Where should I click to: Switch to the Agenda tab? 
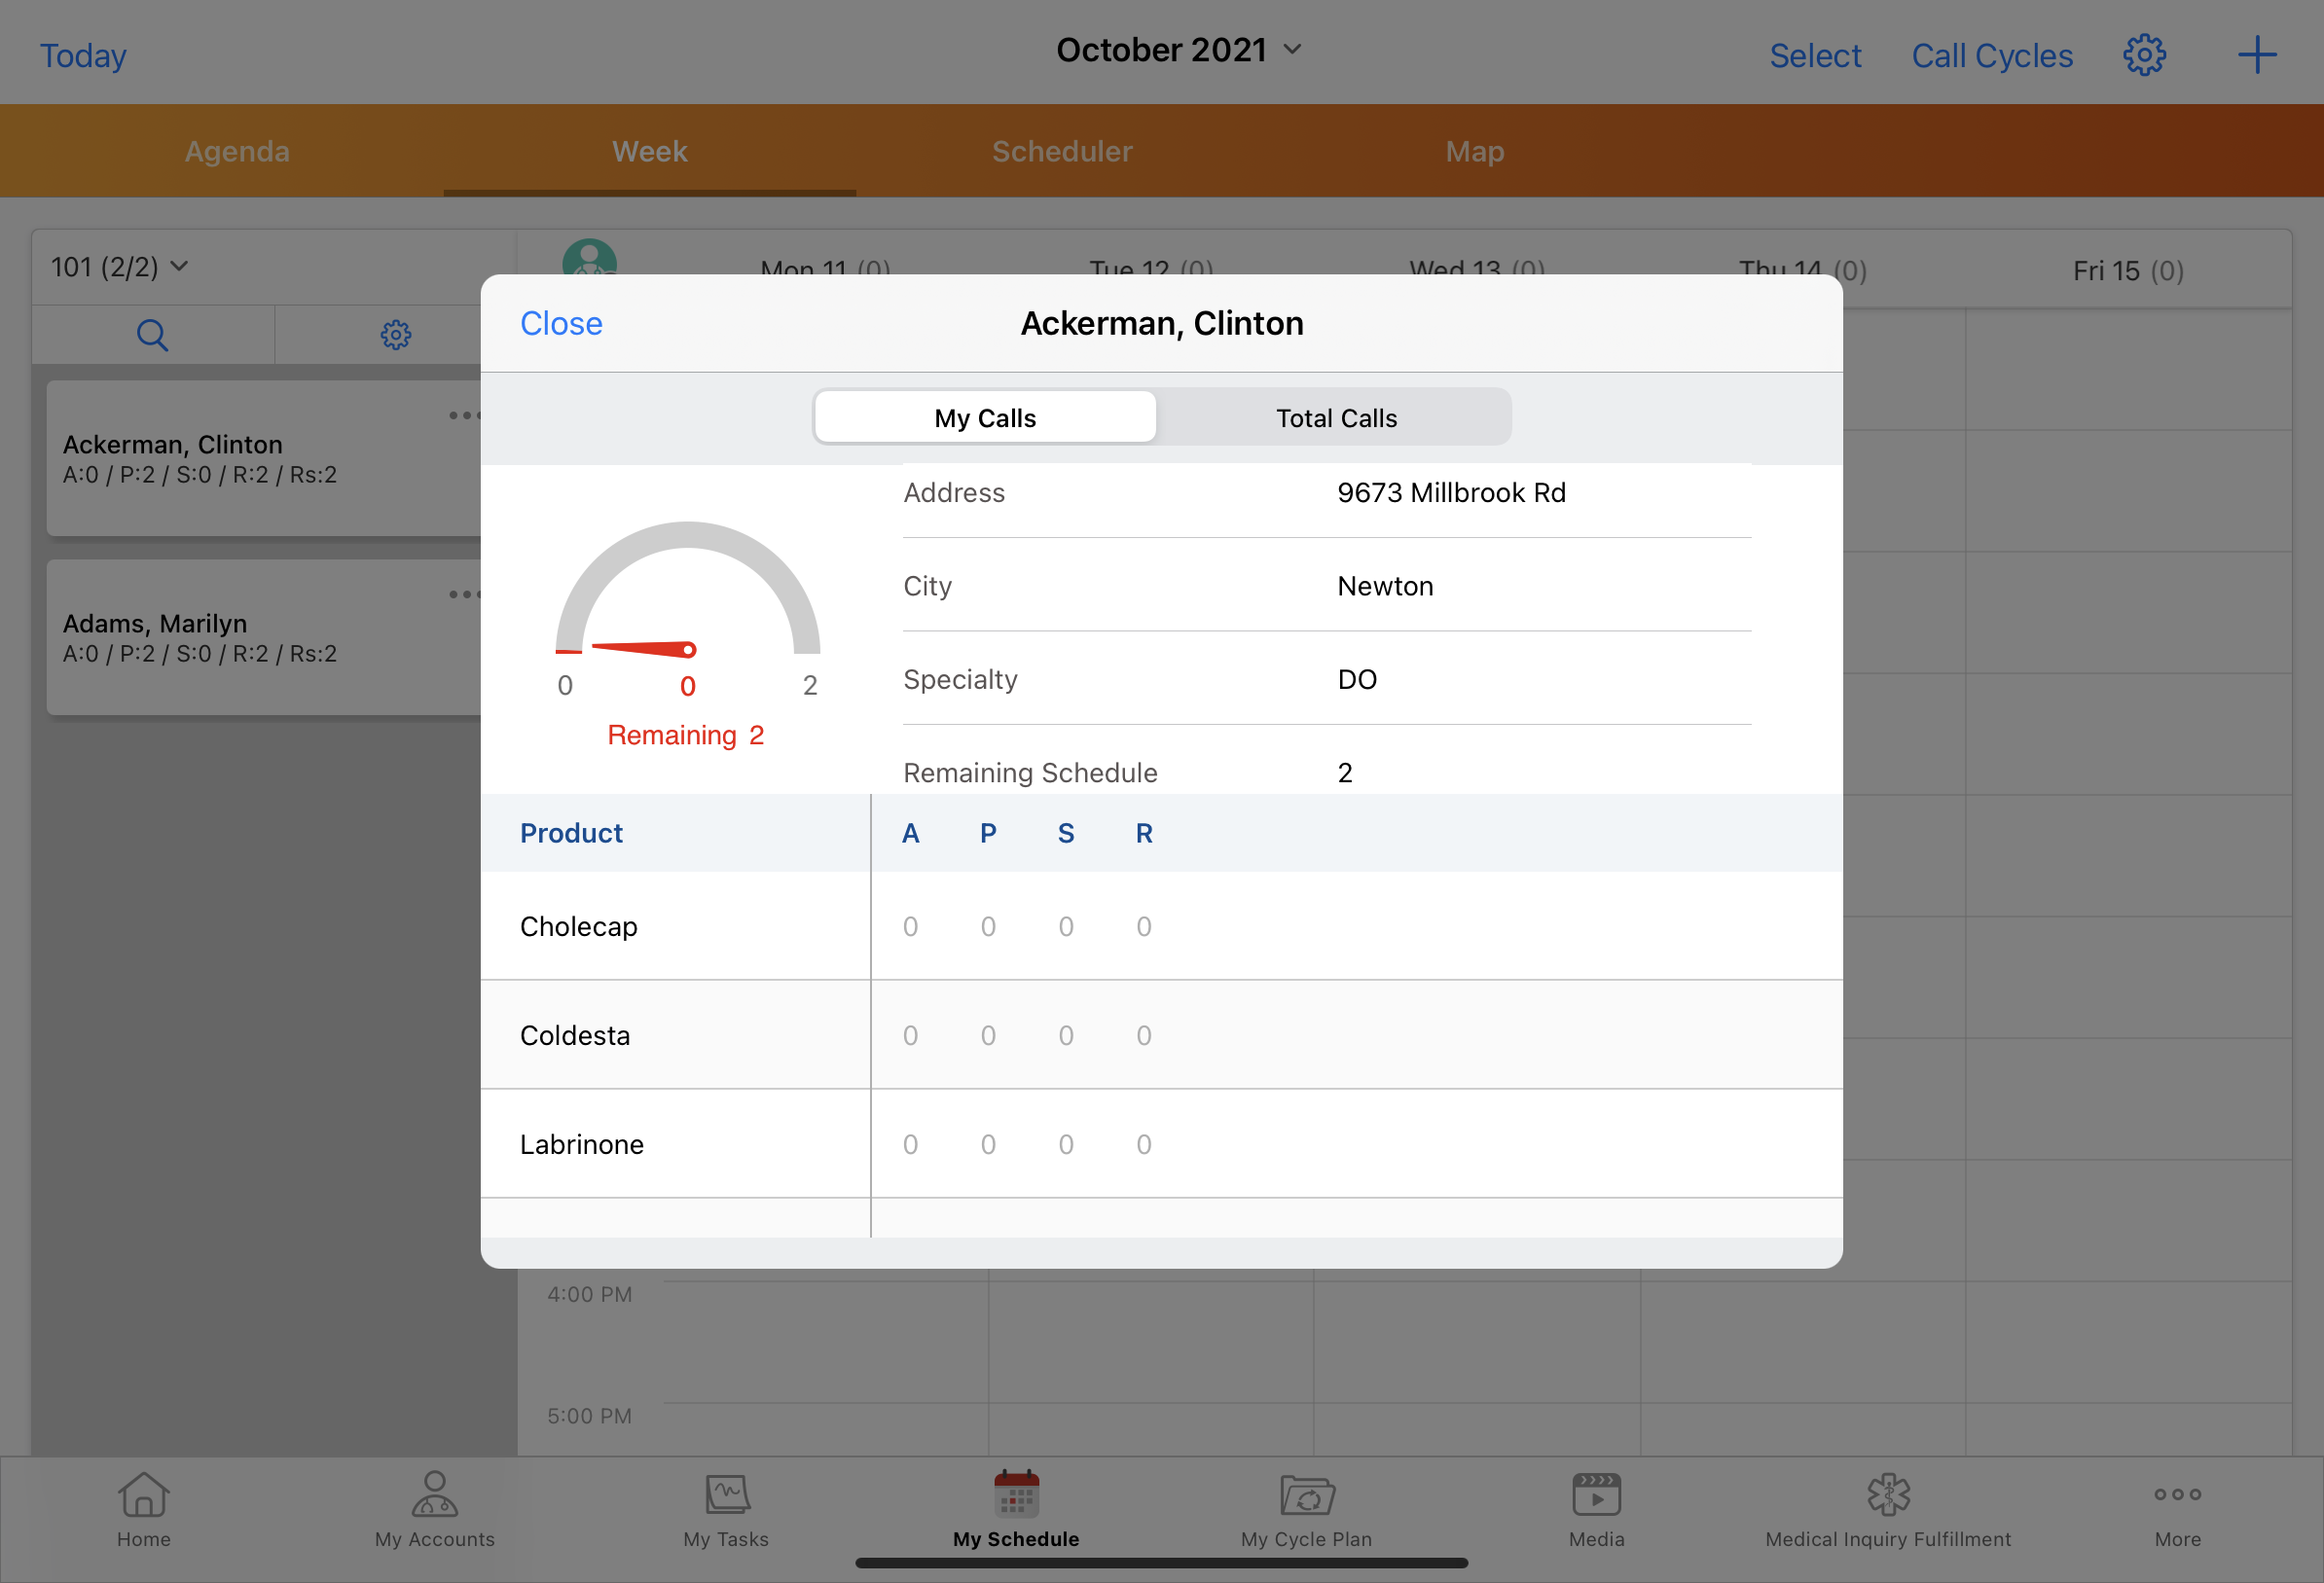tap(237, 151)
